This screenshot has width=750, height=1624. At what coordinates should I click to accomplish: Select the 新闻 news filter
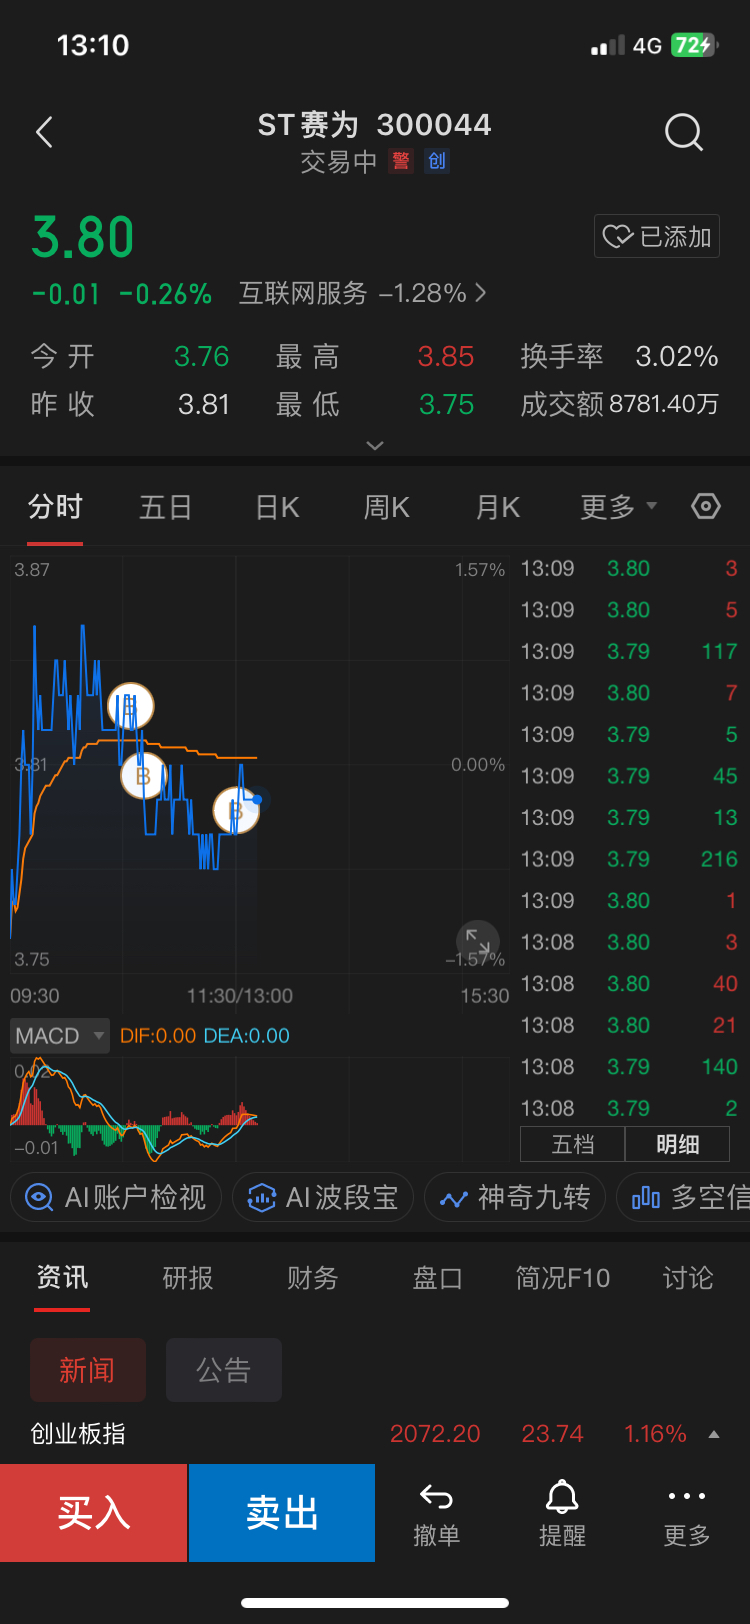pyautogui.click(x=88, y=1370)
